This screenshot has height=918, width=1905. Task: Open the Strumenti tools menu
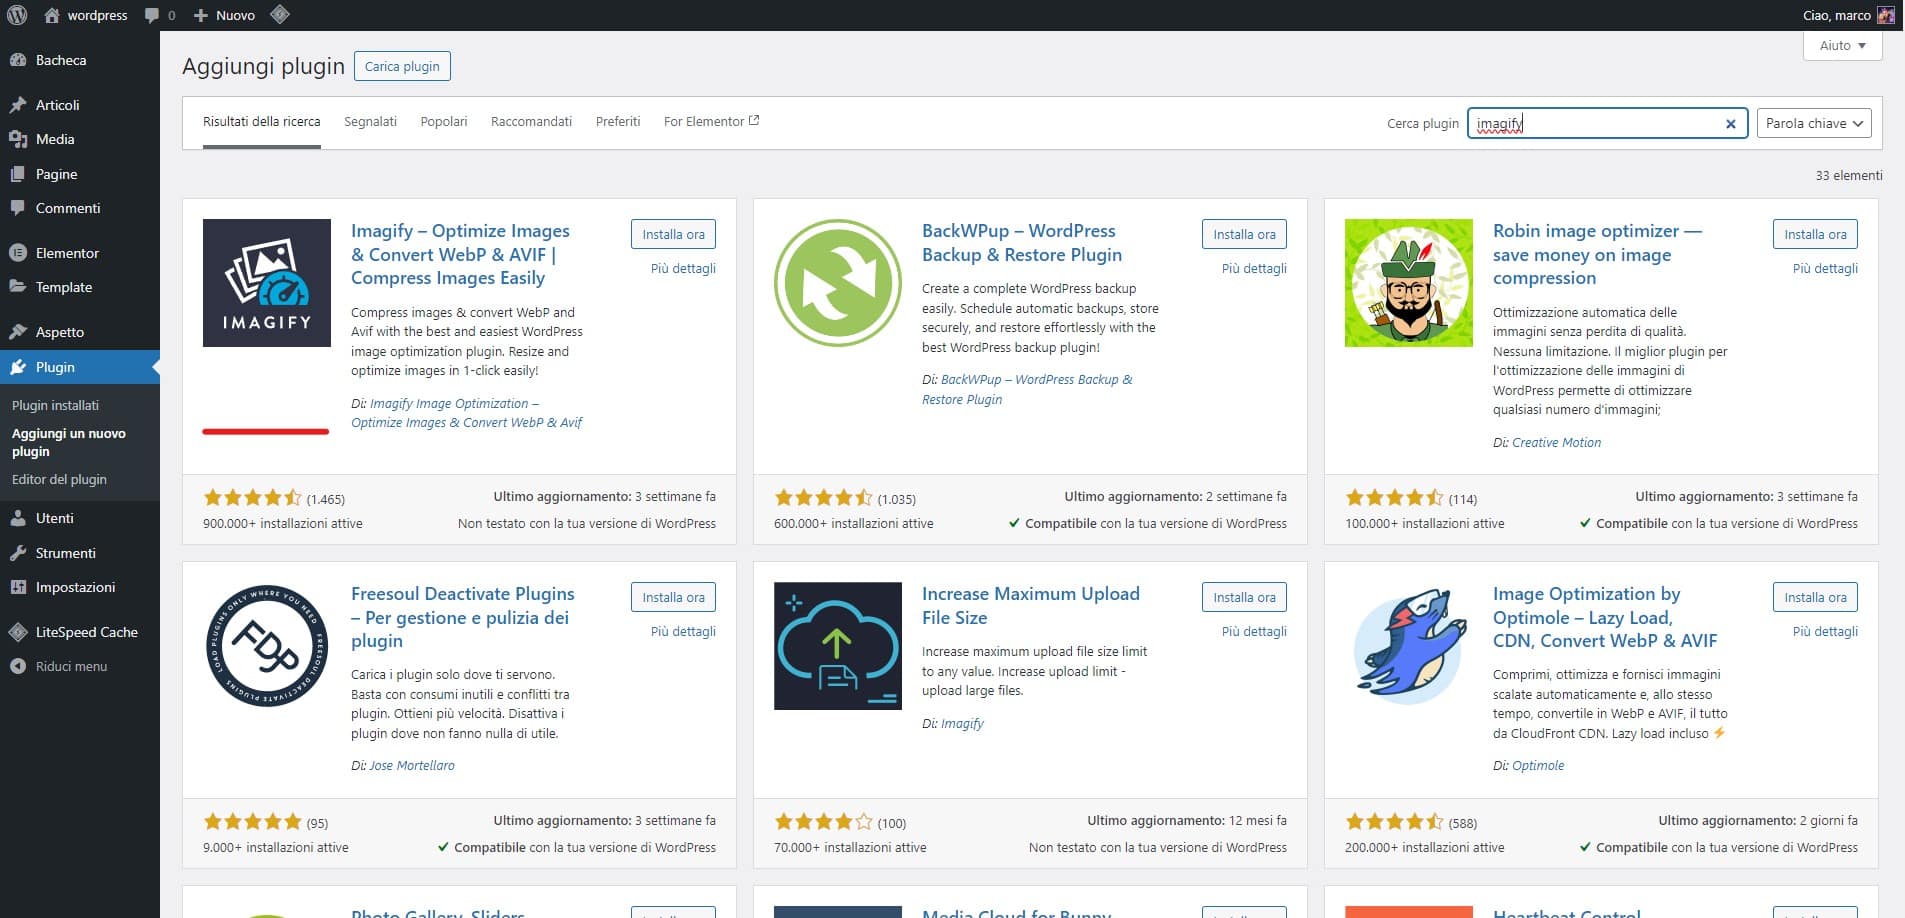[80, 553]
